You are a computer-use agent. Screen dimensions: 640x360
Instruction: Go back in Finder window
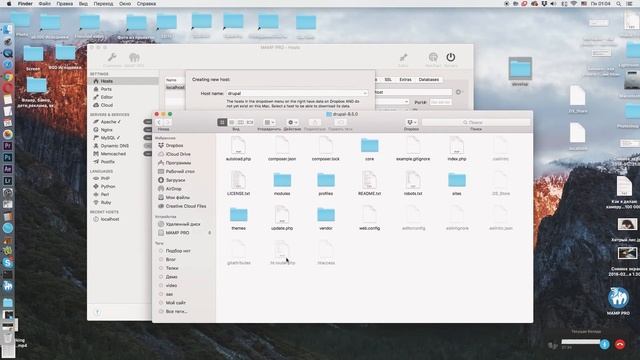[159, 122]
